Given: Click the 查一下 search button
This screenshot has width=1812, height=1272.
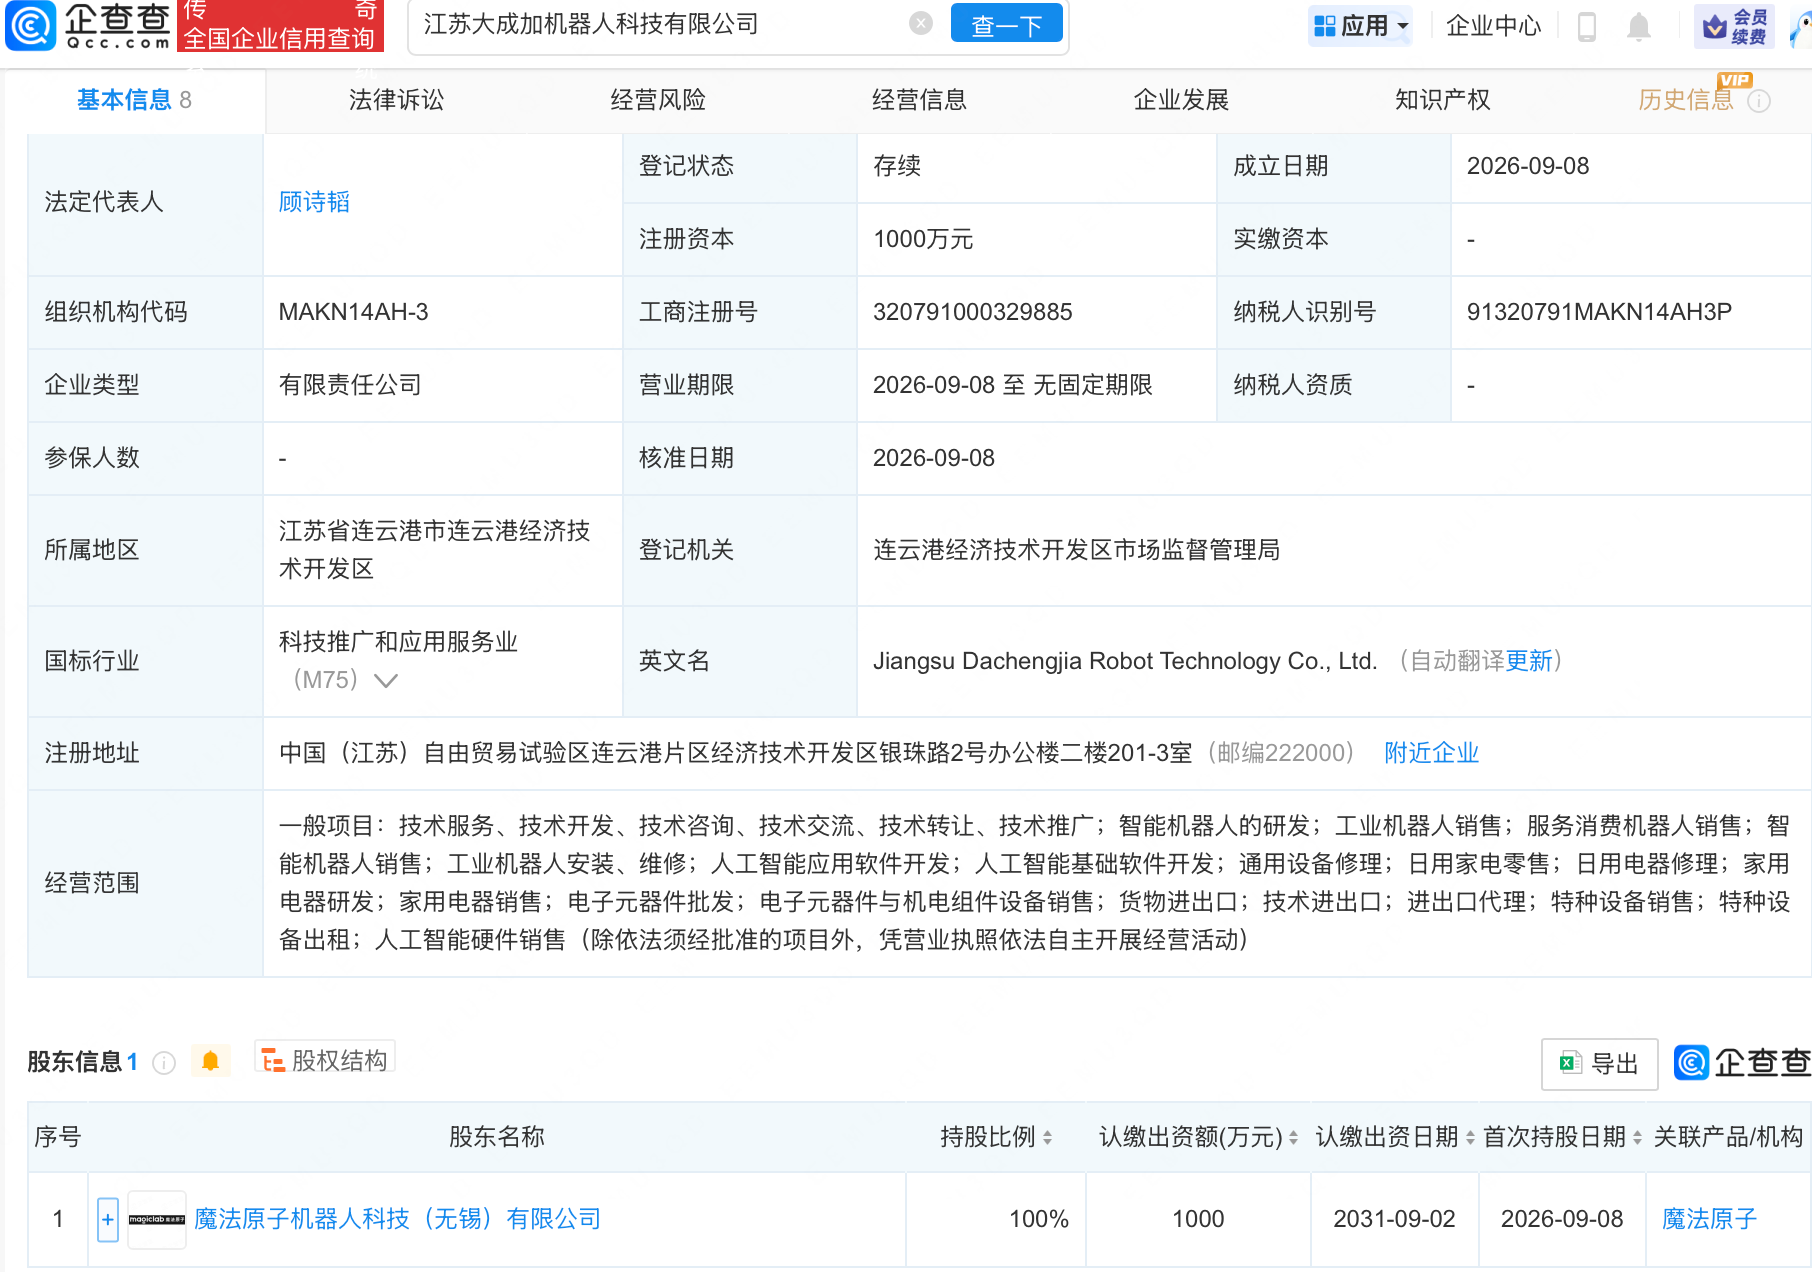Looking at the screenshot, I should (x=1006, y=25).
